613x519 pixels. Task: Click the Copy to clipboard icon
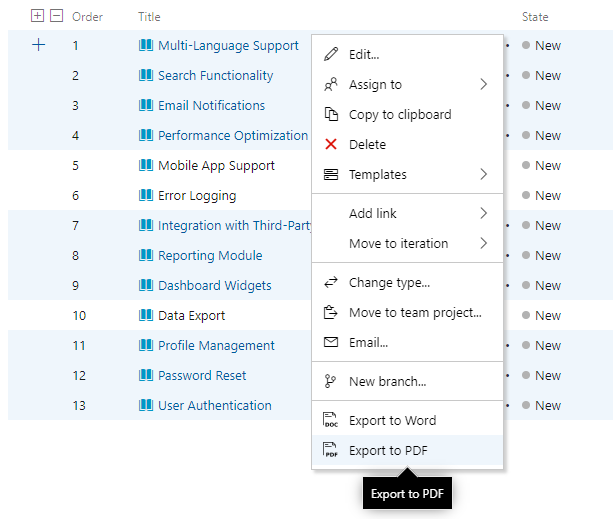tap(331, 115)
